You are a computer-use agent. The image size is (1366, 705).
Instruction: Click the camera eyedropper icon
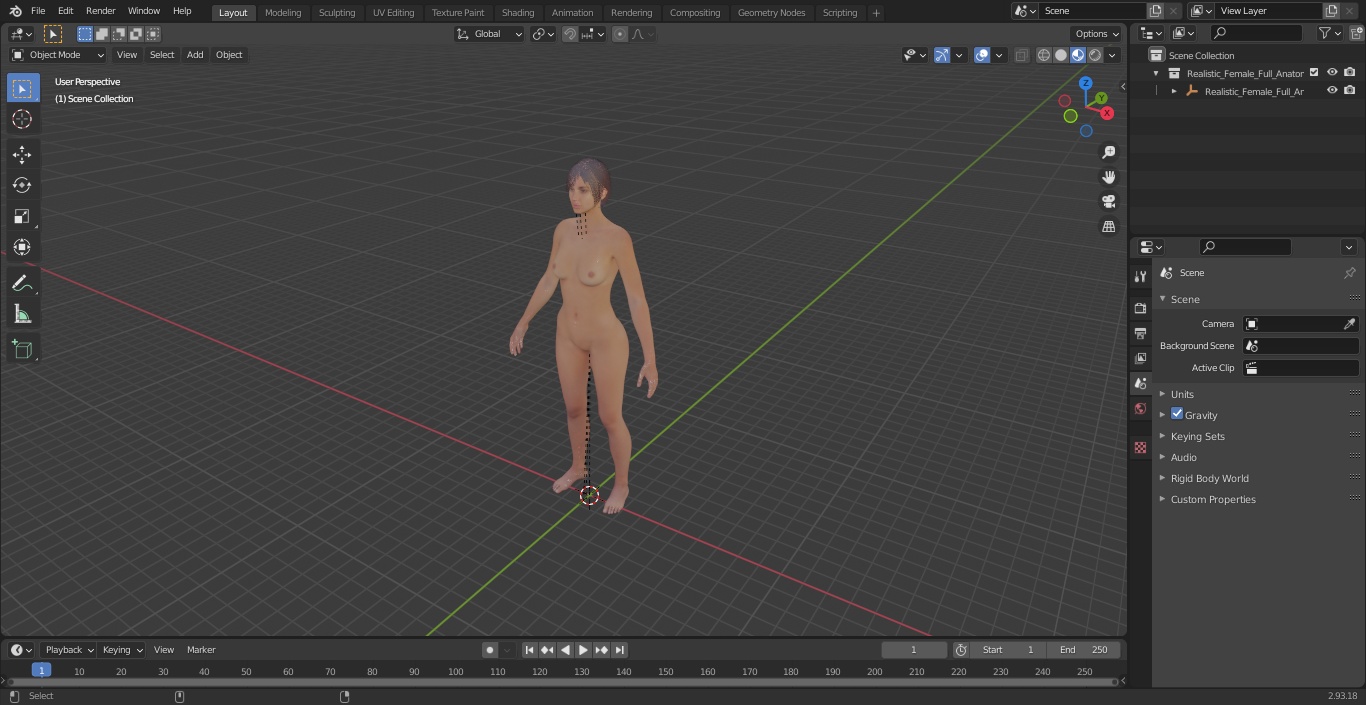pyautogui.click(x=1349, y=324)
